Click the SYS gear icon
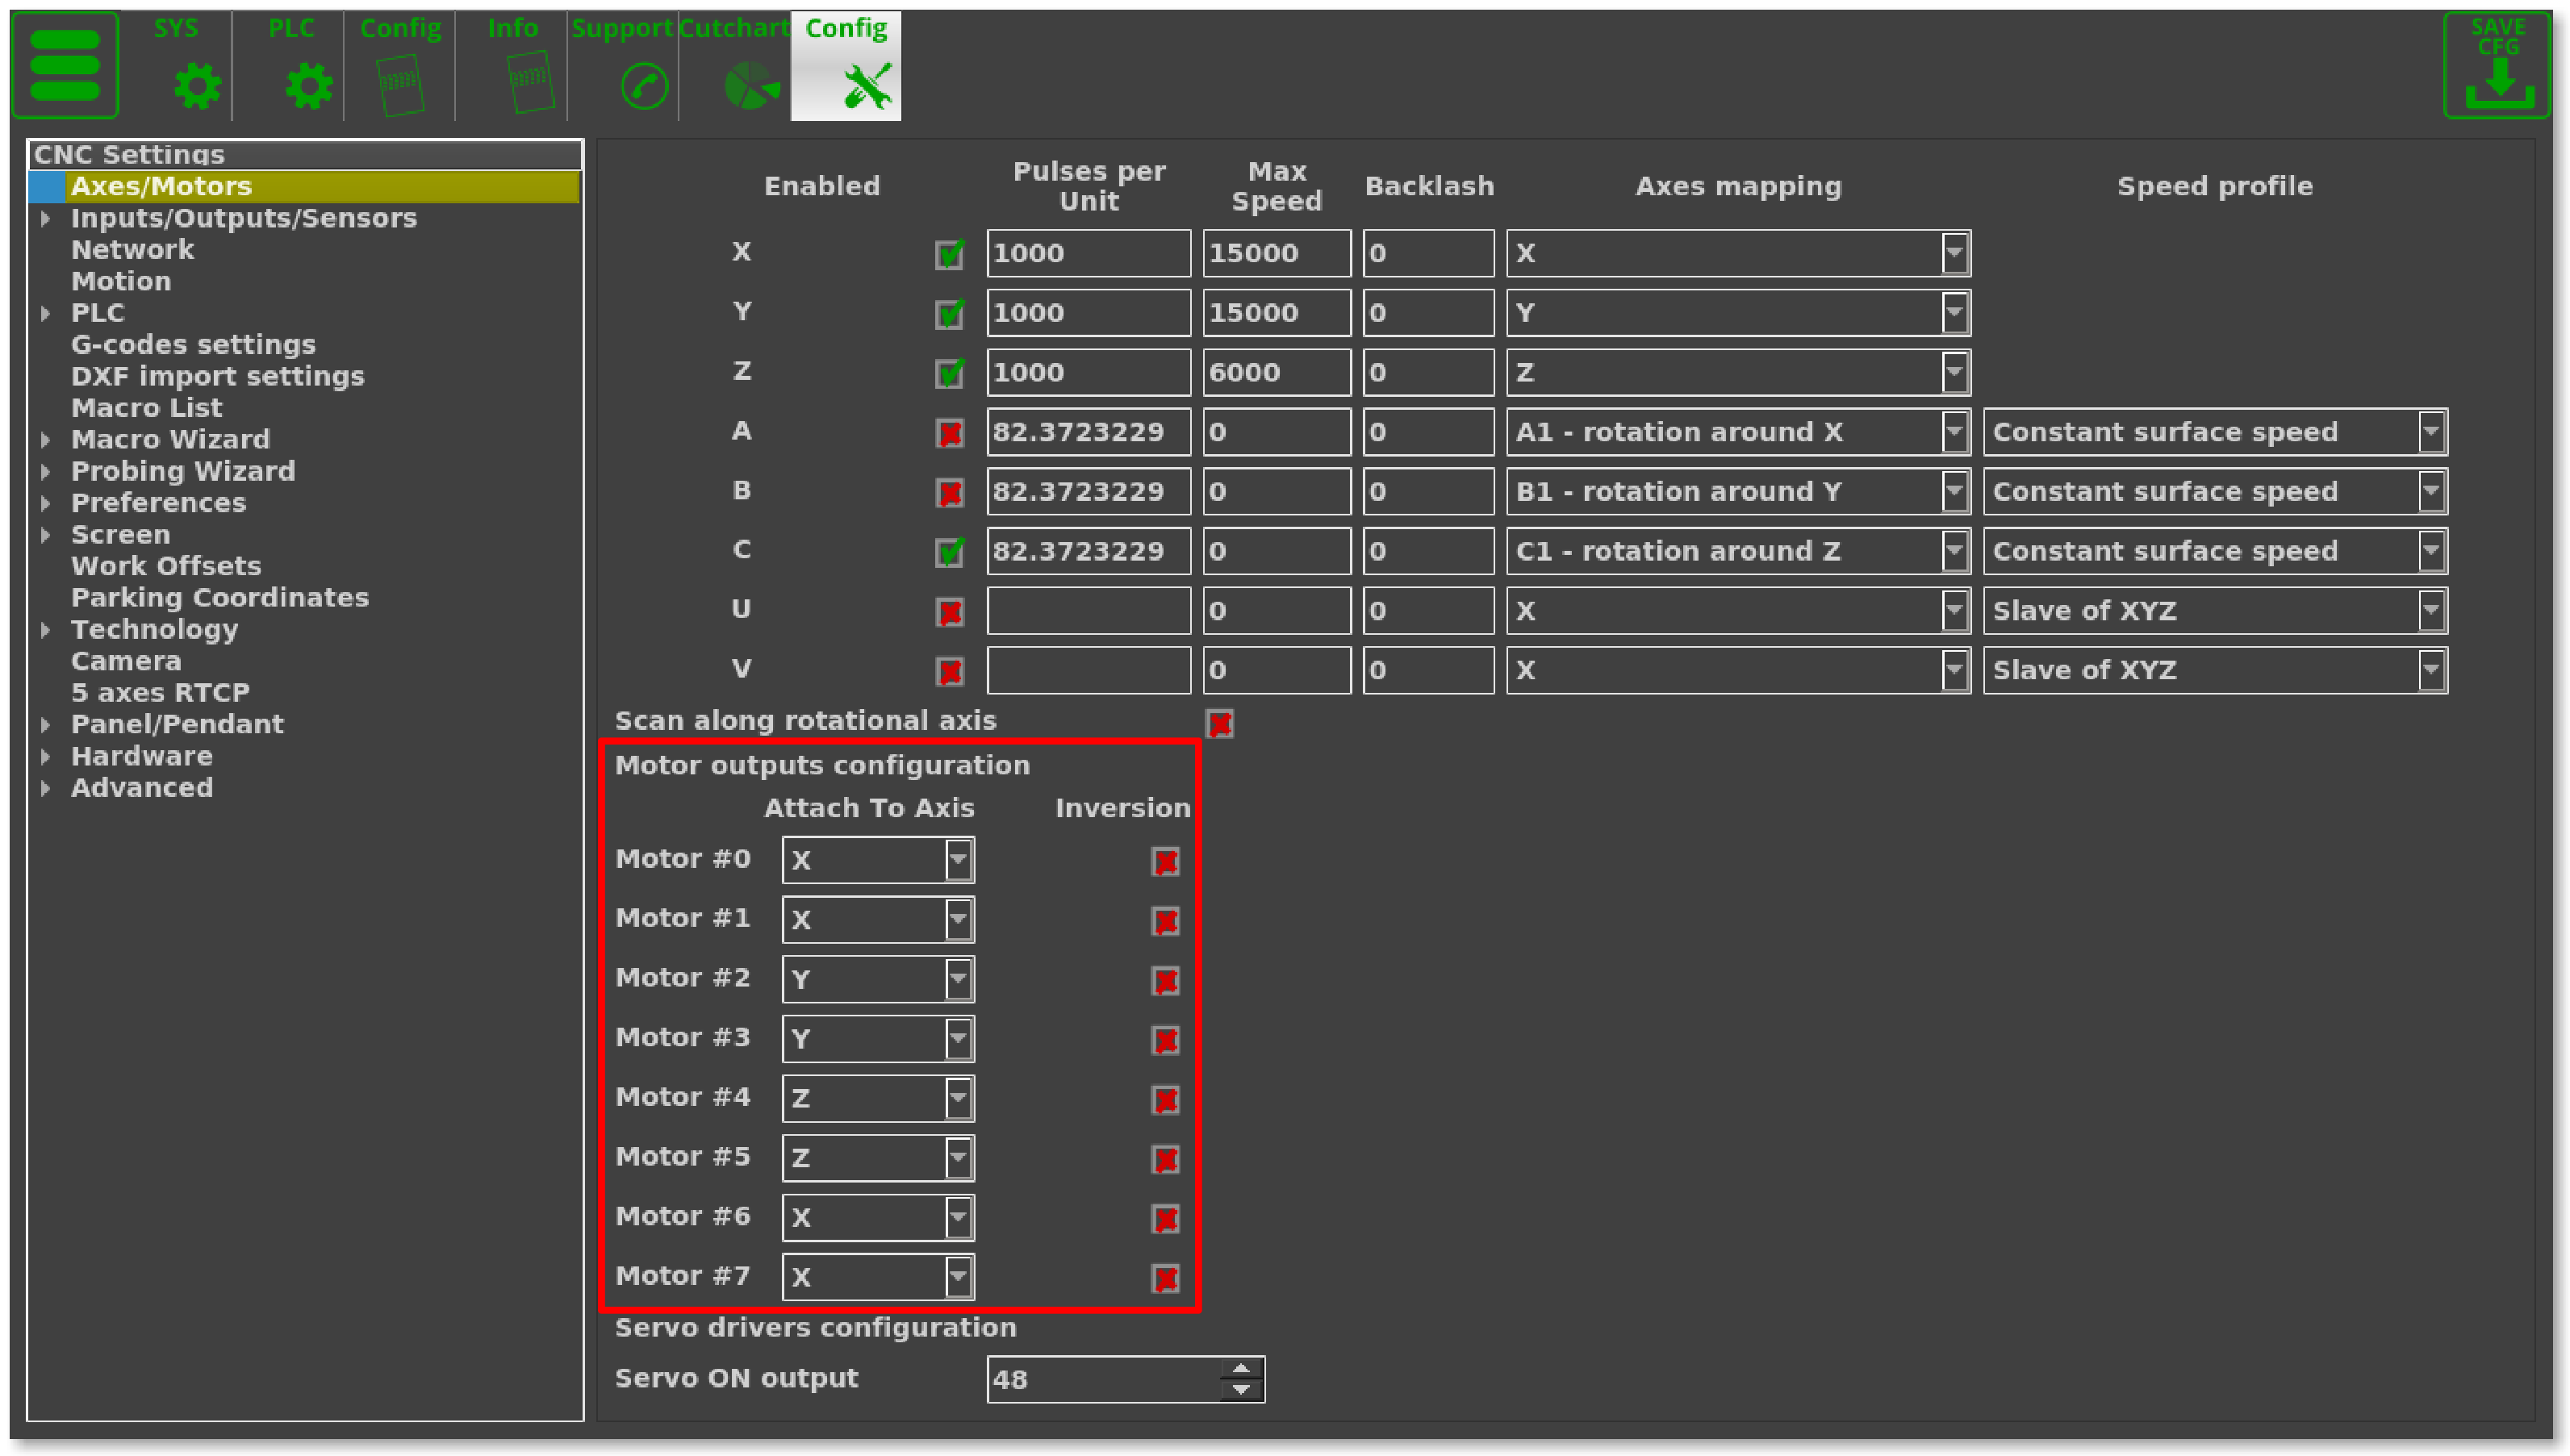The image size is (2570, 1456). pos(196,86)
